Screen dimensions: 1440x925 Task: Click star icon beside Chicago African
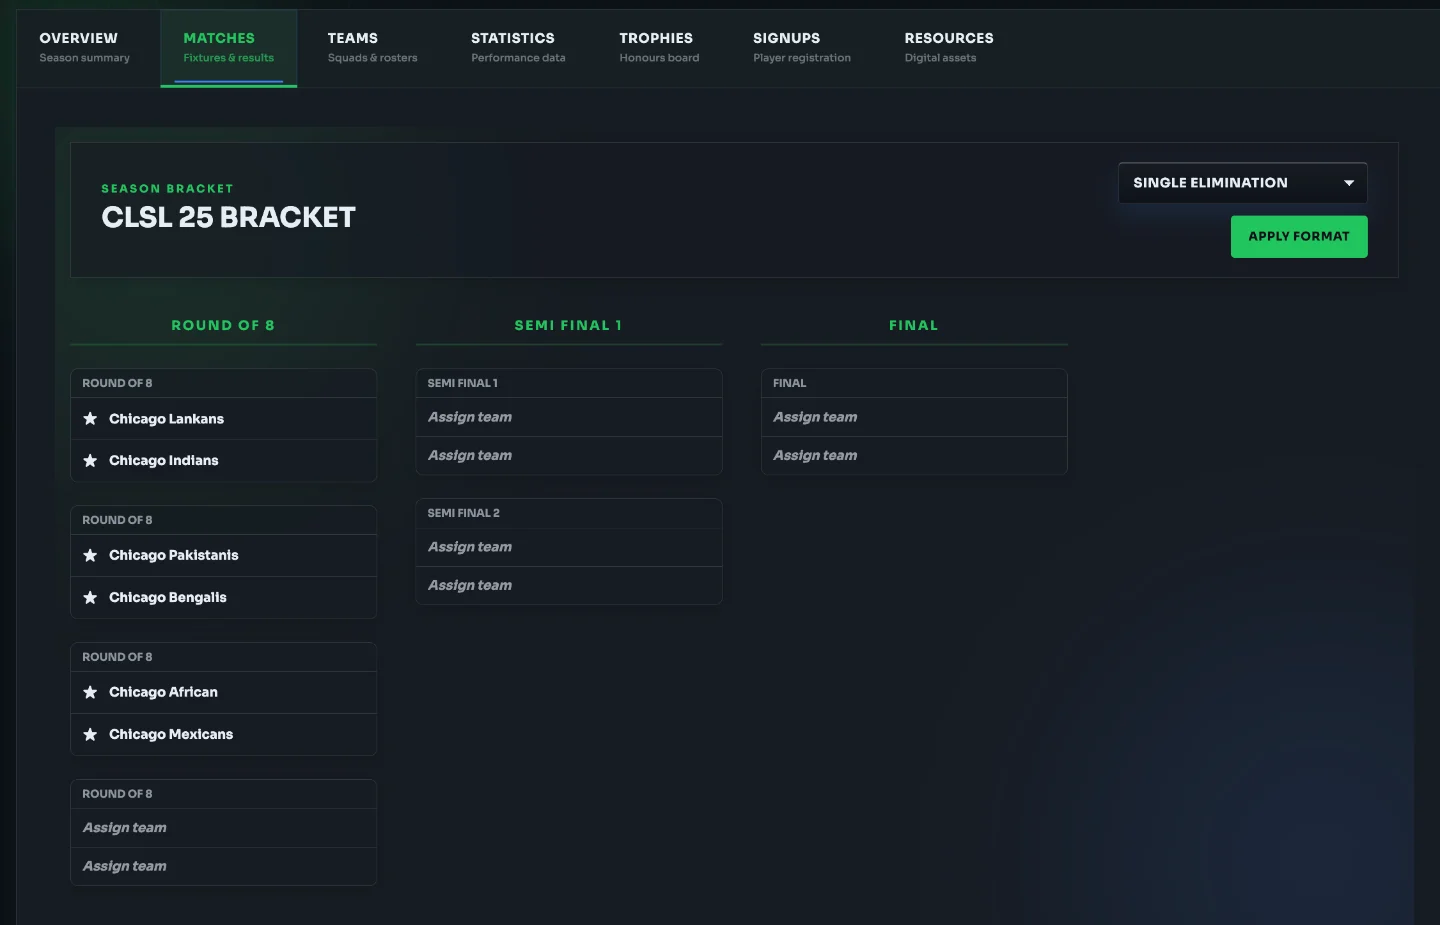pos(90,693)
